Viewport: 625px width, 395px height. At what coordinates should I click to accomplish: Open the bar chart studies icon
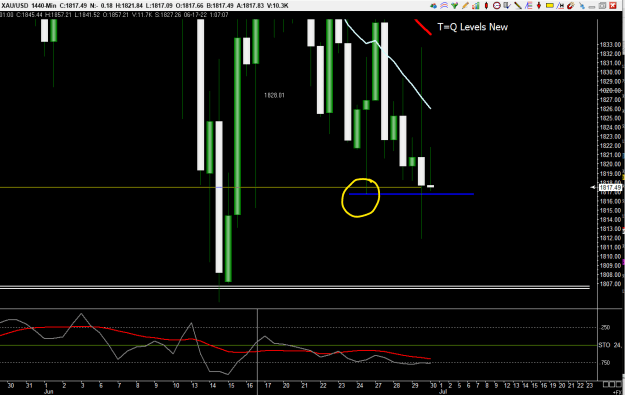(476, 6)
